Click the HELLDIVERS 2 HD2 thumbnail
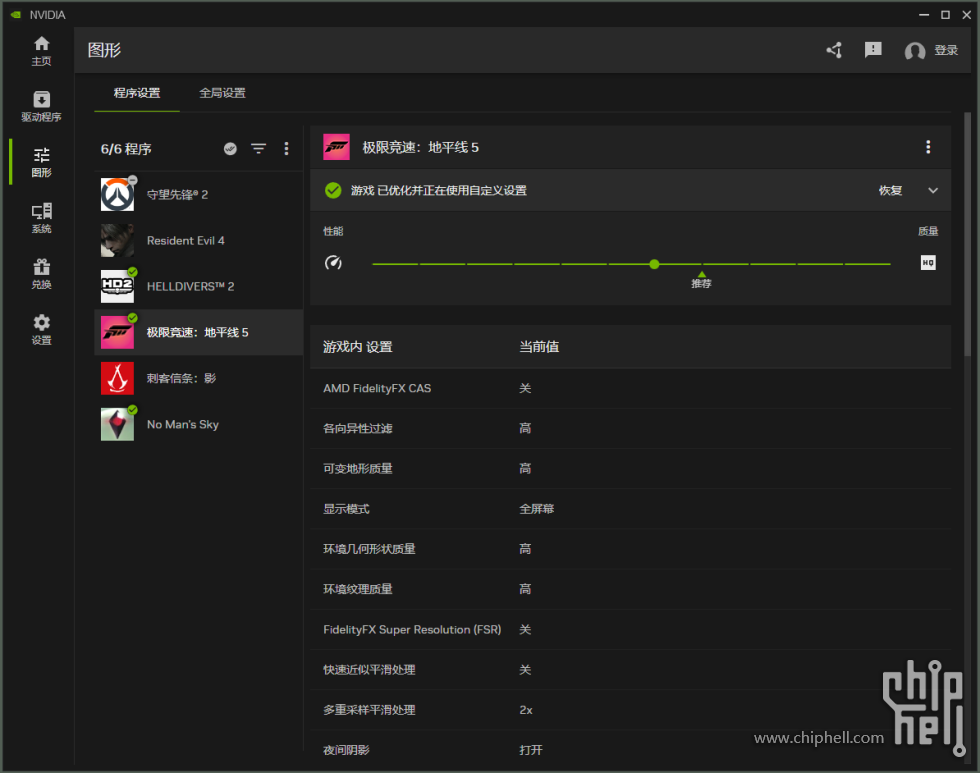The image size is (980, 773). (x=118, y=286)
